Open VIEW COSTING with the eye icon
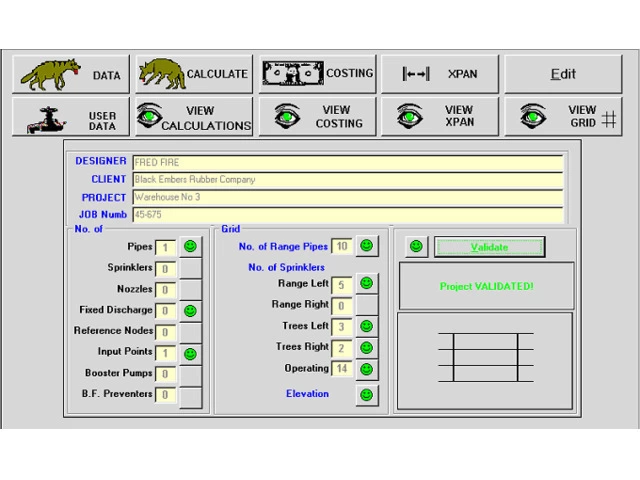The width and height of the screenshot is (640, 480). 318,117
